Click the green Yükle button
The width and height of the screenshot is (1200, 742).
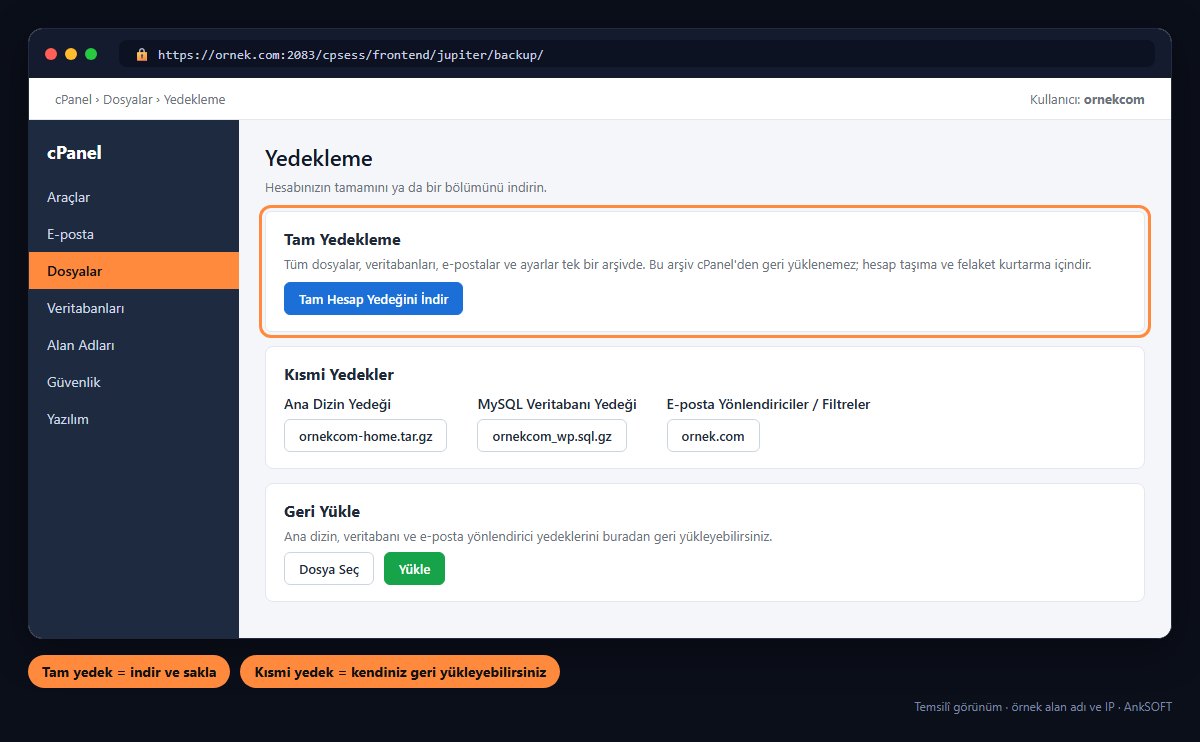click(414, 569)
